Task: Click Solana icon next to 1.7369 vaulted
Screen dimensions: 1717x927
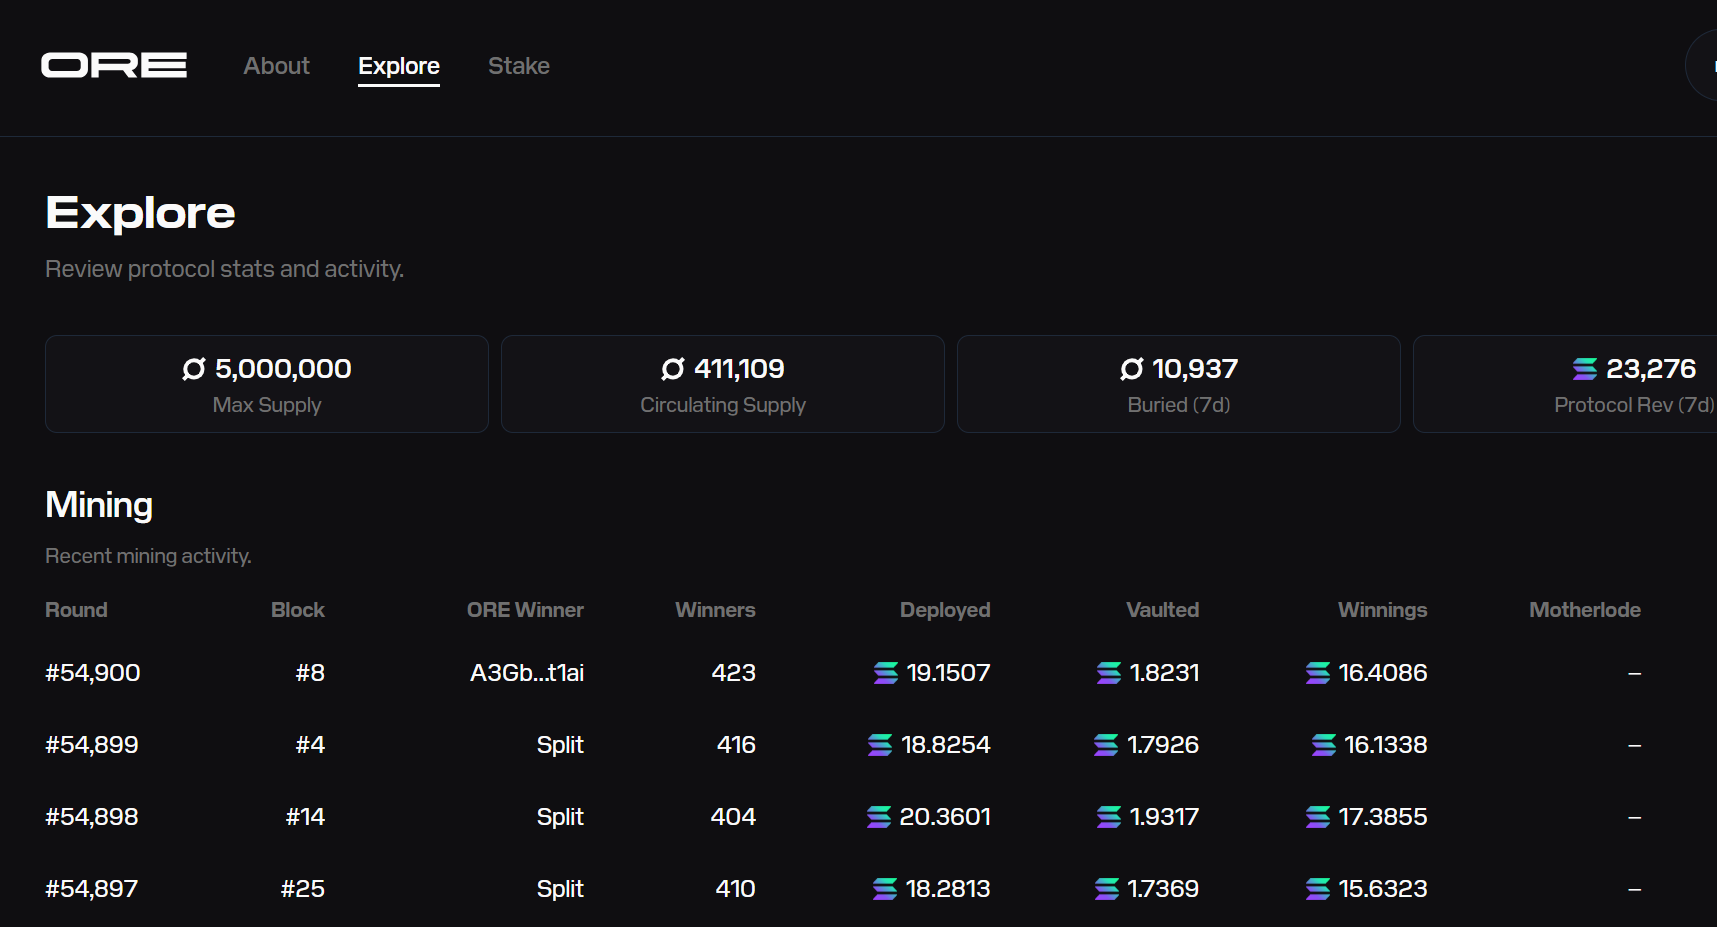Action: 1107,889
